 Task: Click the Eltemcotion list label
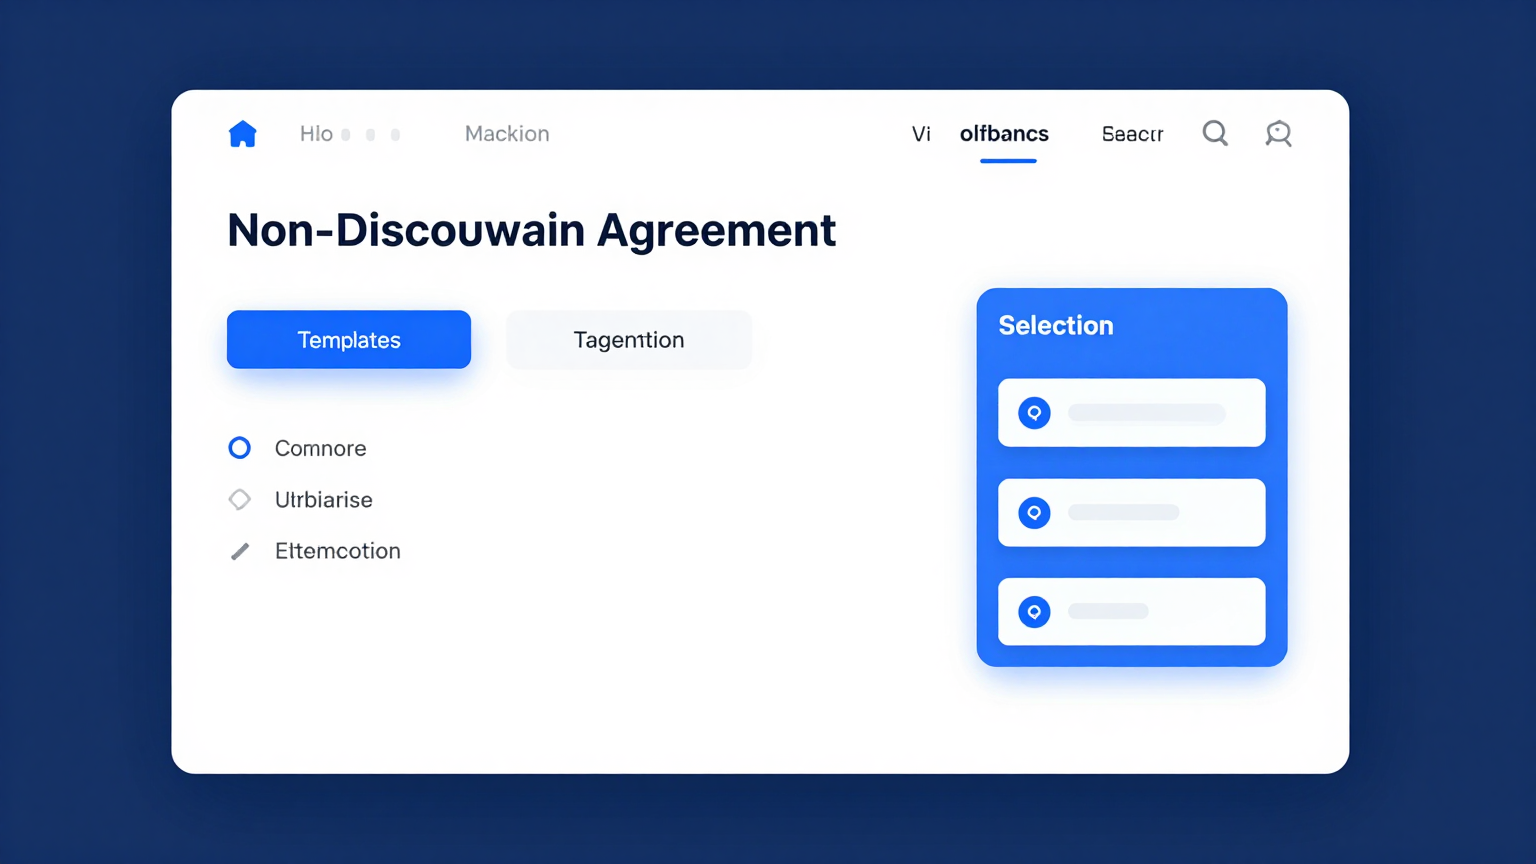338,551
